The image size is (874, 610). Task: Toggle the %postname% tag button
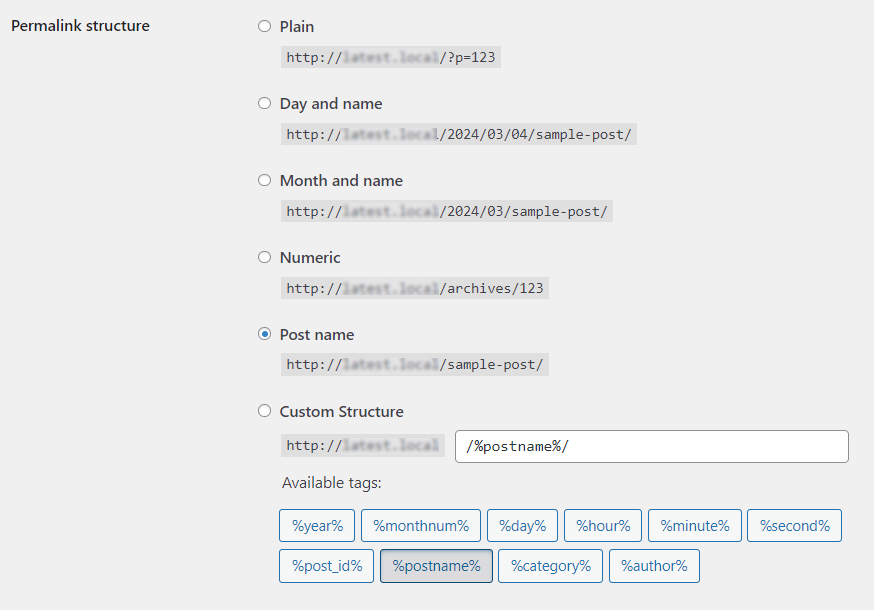436,566
